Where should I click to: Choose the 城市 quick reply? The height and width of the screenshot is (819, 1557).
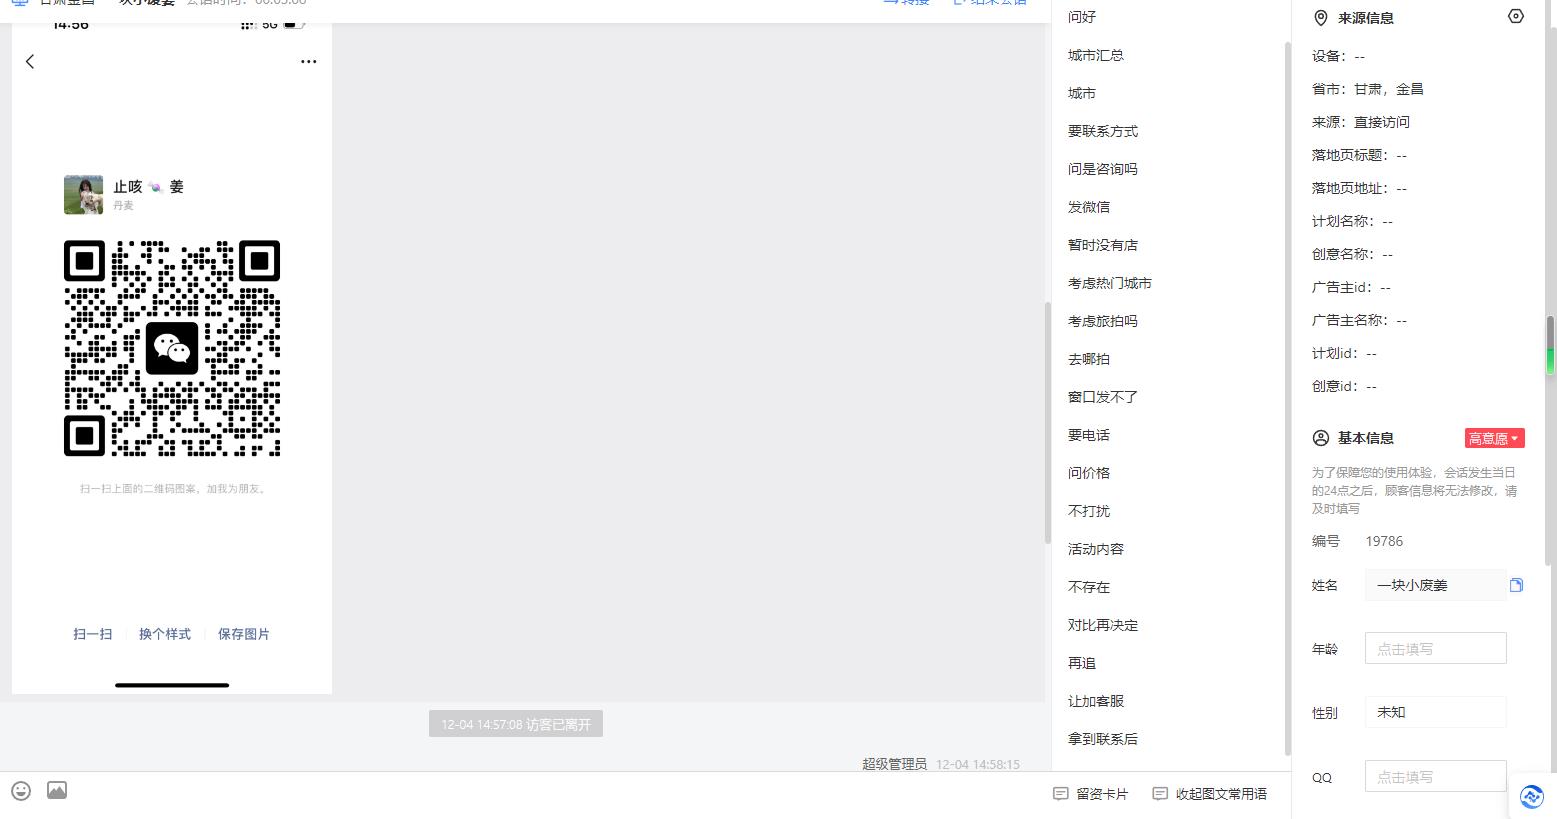[x=1082, y=93]
